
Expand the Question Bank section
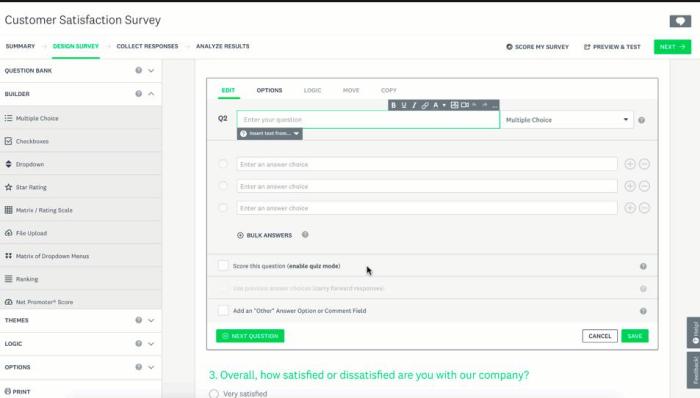tap(151, 71)
